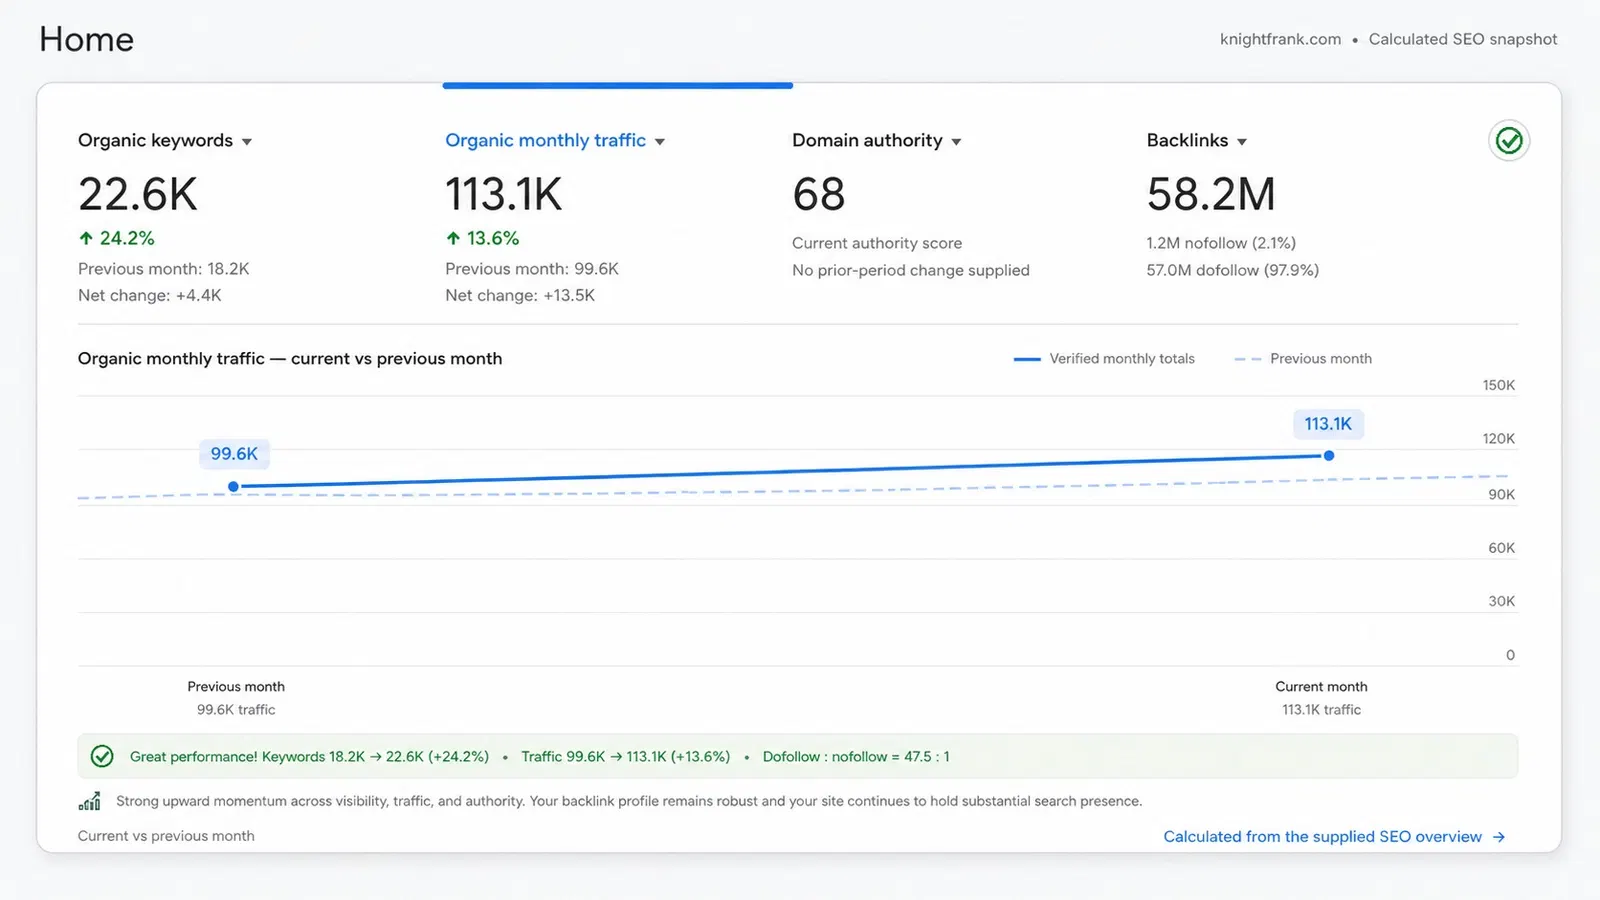The height and width of the screenshot is (900, 1600).
Task: Click the arrow icon after SEO overview link
Action: click(1498, 837)
